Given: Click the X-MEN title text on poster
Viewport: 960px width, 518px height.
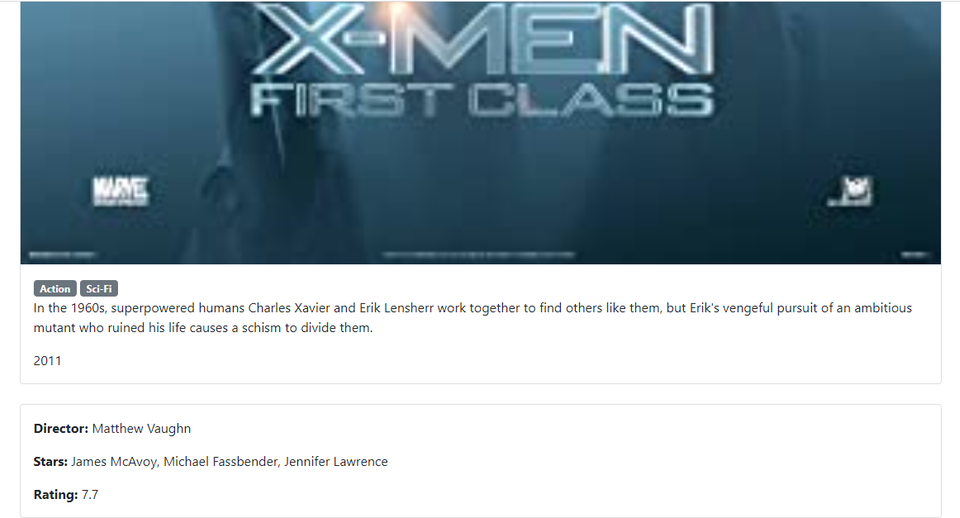Looking at the screenshot, I should pyautogui.click(x=483, y=38).
